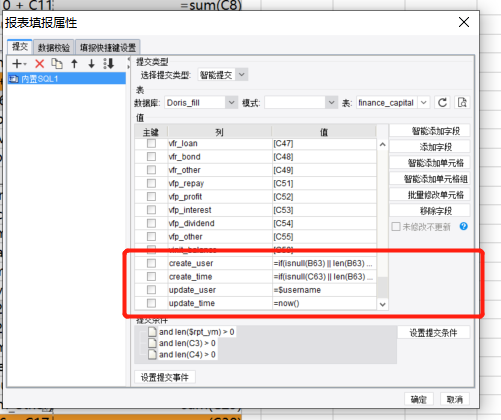The height and width of the screenshot is (420, 501).
Task: Close the 报表填报属性 dialog
Action: click(464, 22)
